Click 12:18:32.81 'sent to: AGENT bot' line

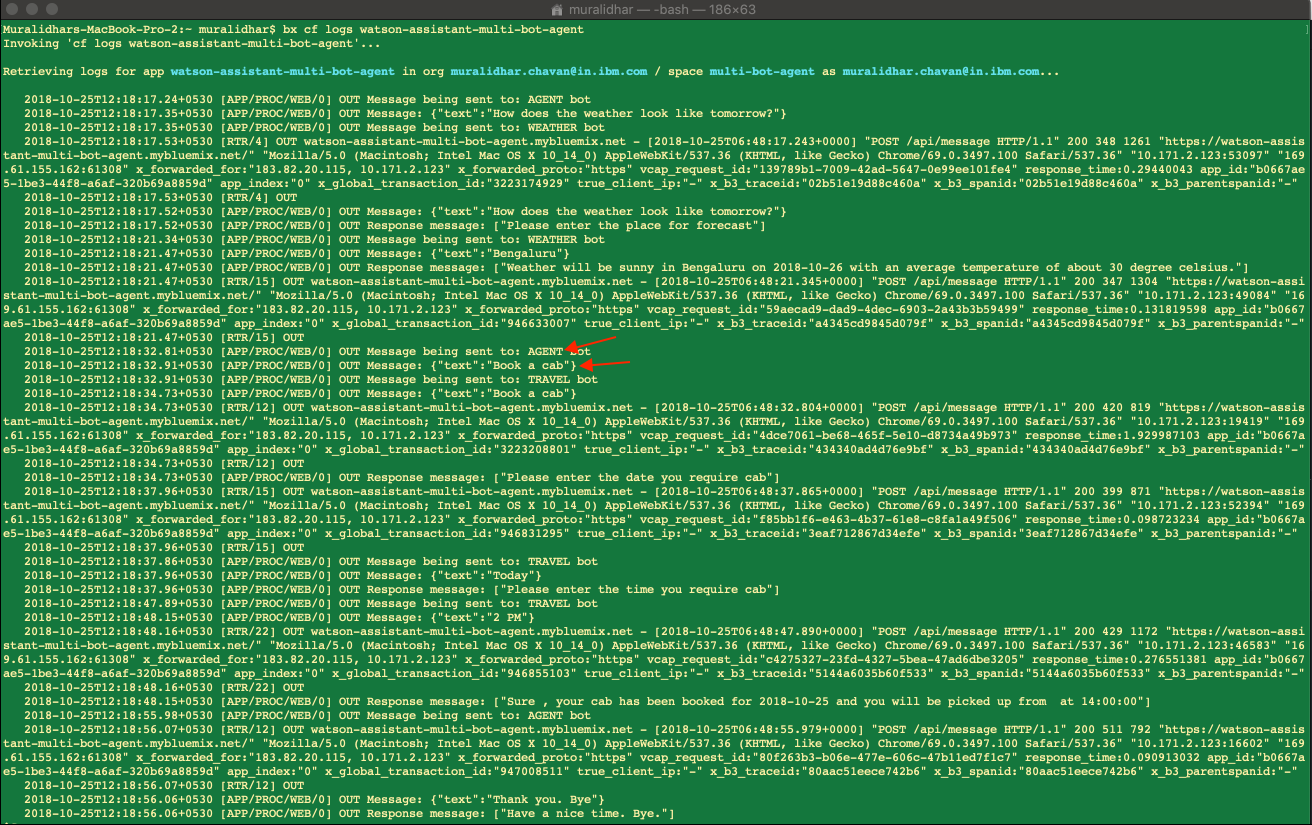click(307, 352)
